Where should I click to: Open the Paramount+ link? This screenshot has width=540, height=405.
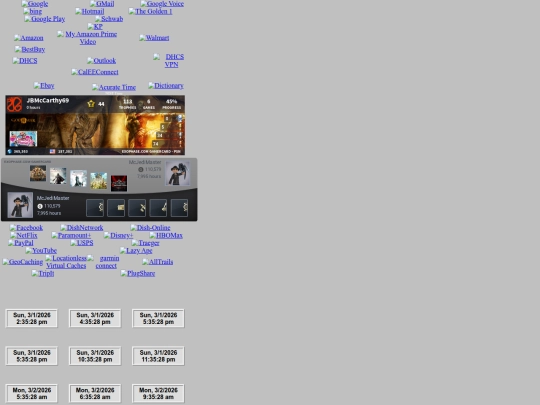[x=71, y=235]
